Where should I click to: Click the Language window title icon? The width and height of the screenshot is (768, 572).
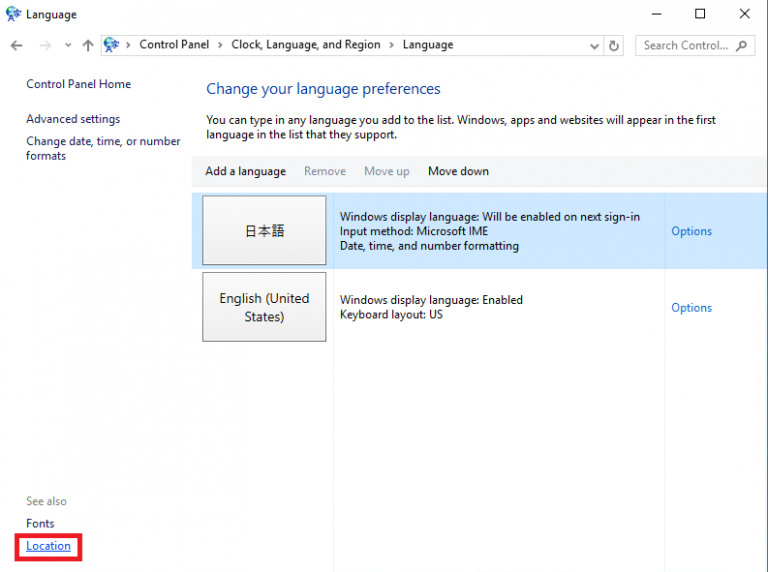[x=13, y=14]
